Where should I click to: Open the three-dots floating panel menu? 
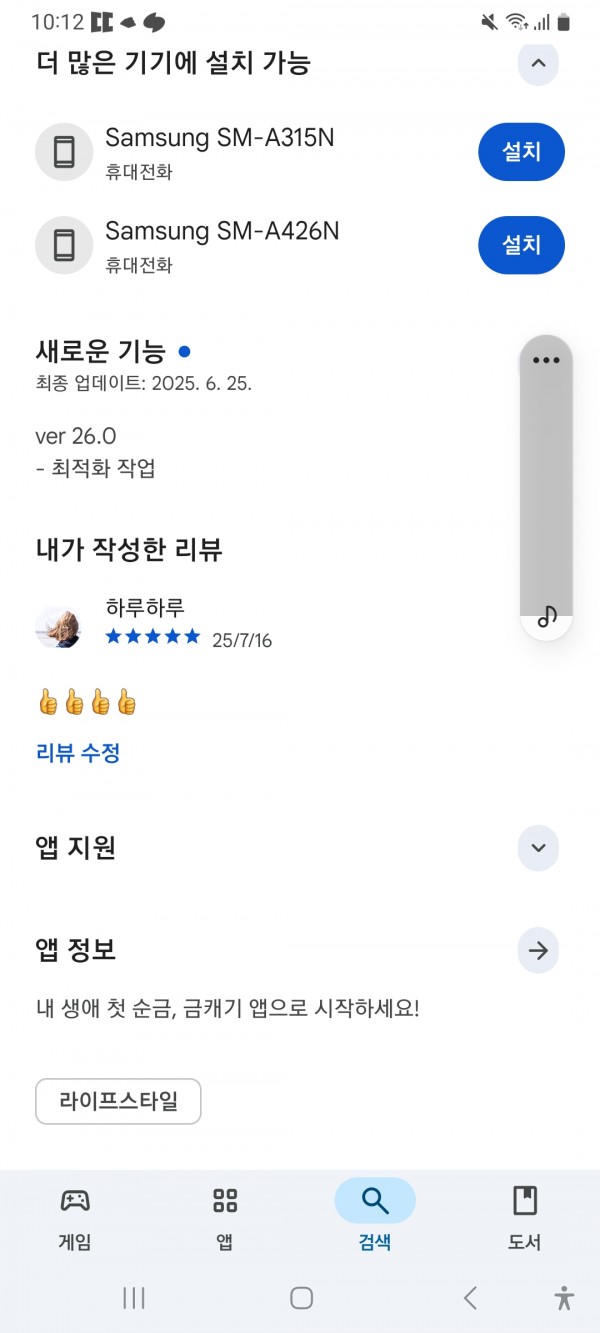click(546, 360)
